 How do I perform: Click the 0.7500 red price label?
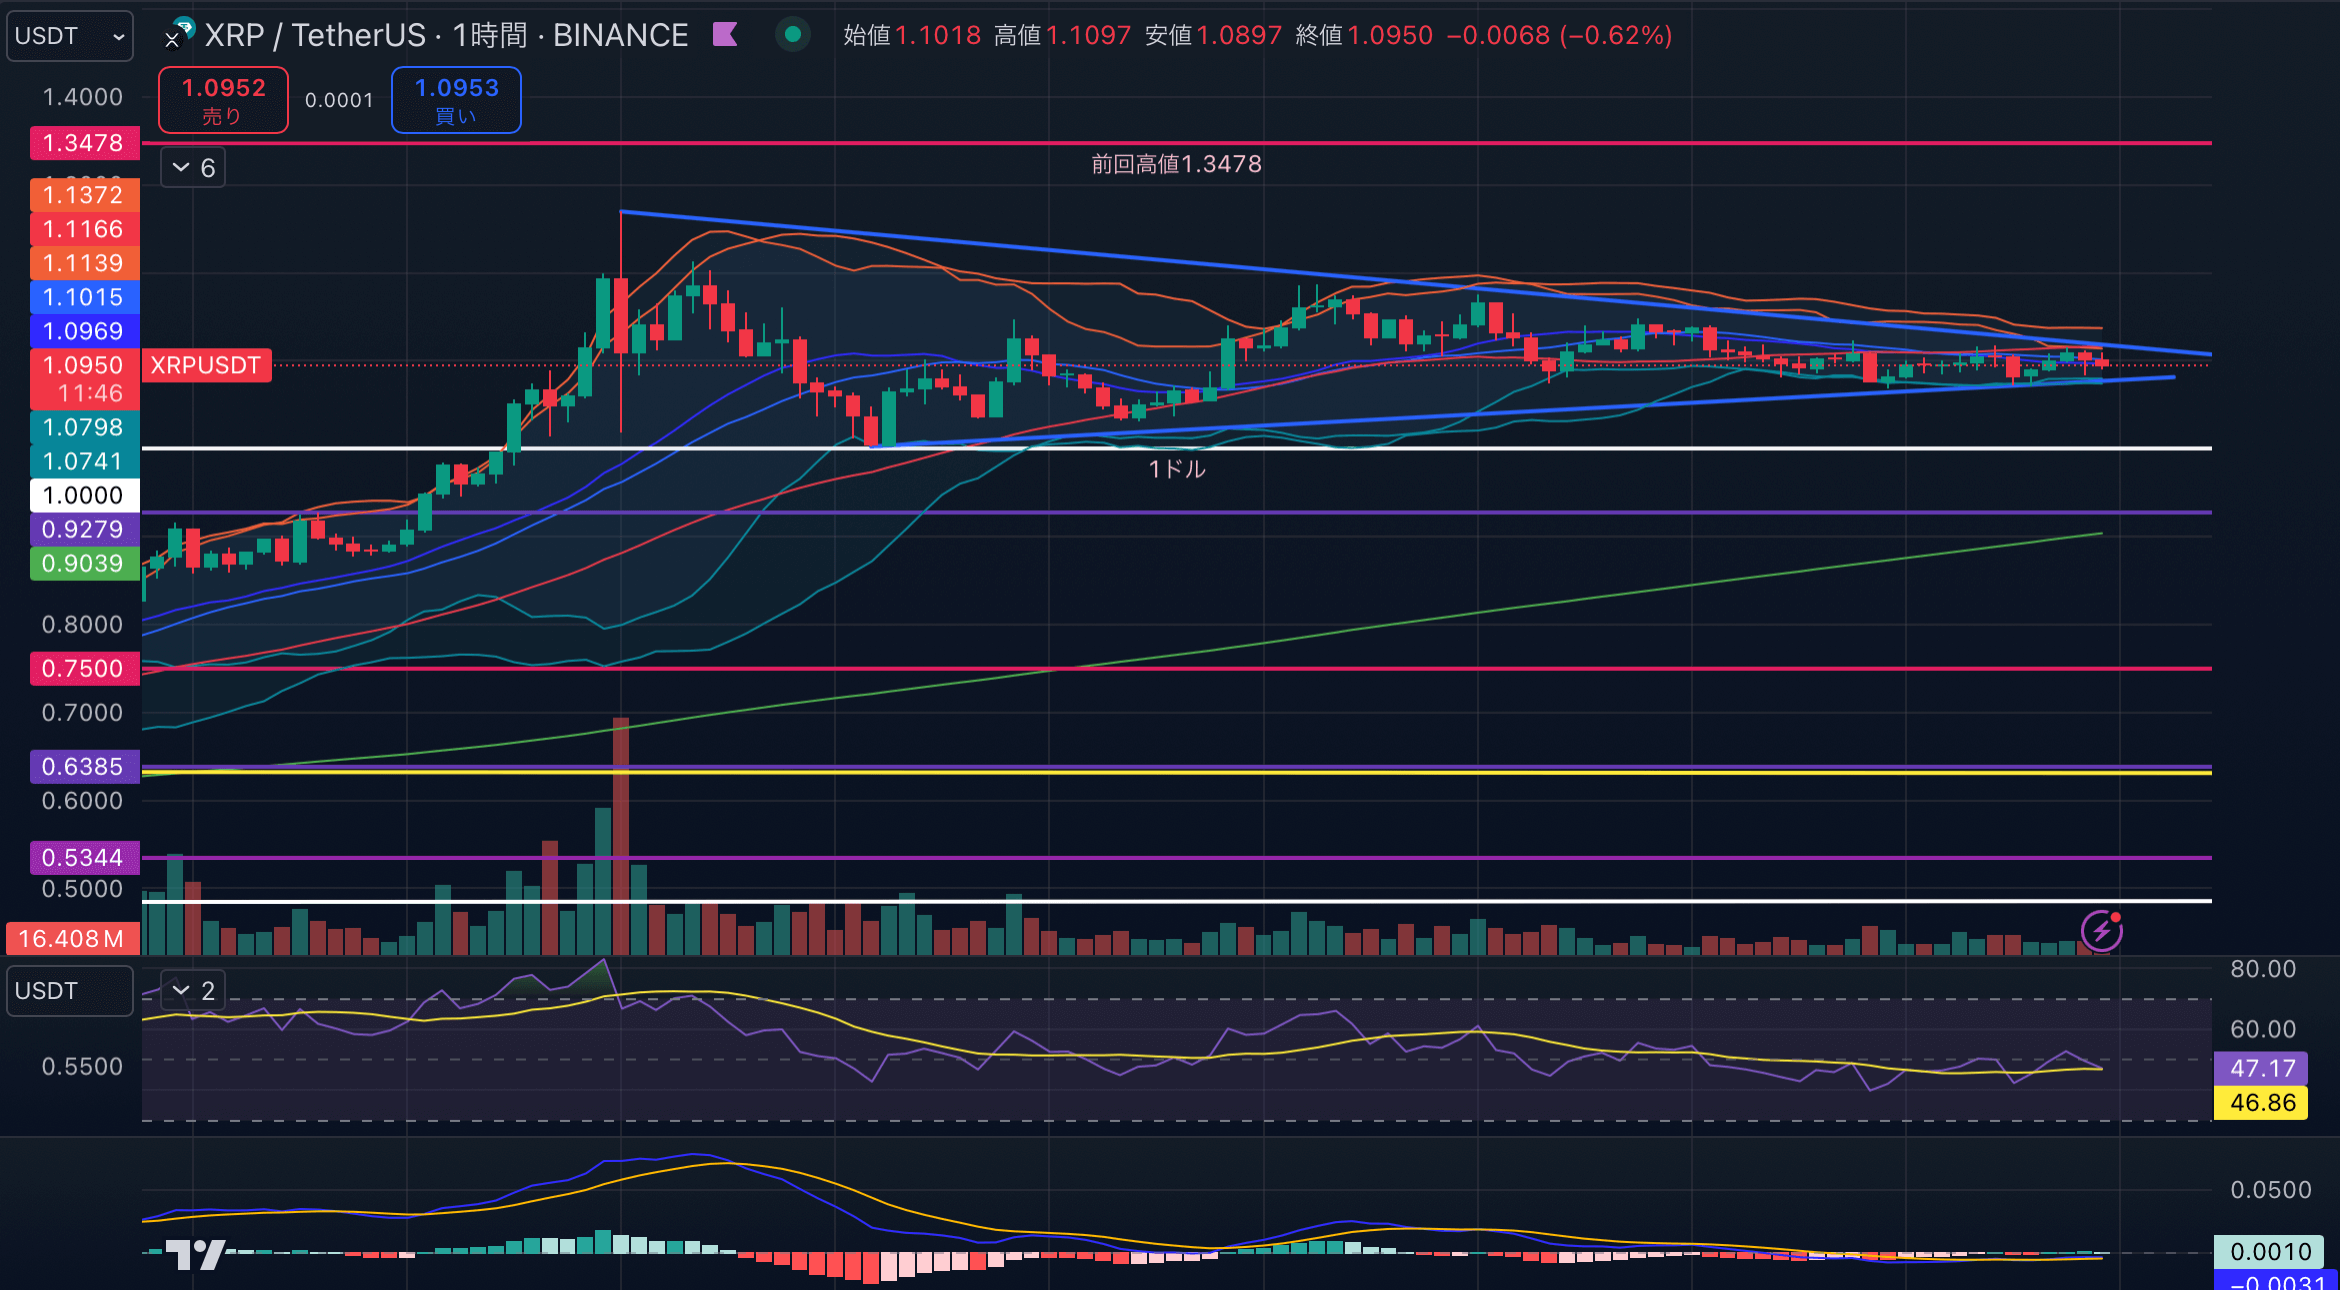point(84,668)
